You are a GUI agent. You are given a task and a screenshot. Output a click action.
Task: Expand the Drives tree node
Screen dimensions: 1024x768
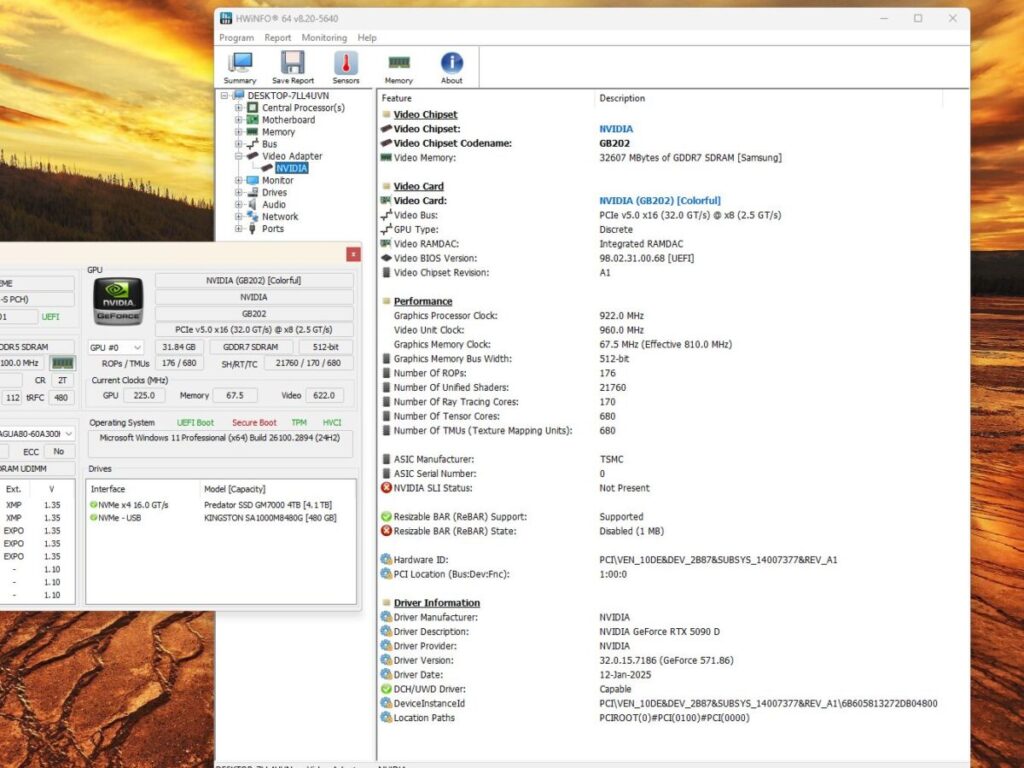point(238,193)
